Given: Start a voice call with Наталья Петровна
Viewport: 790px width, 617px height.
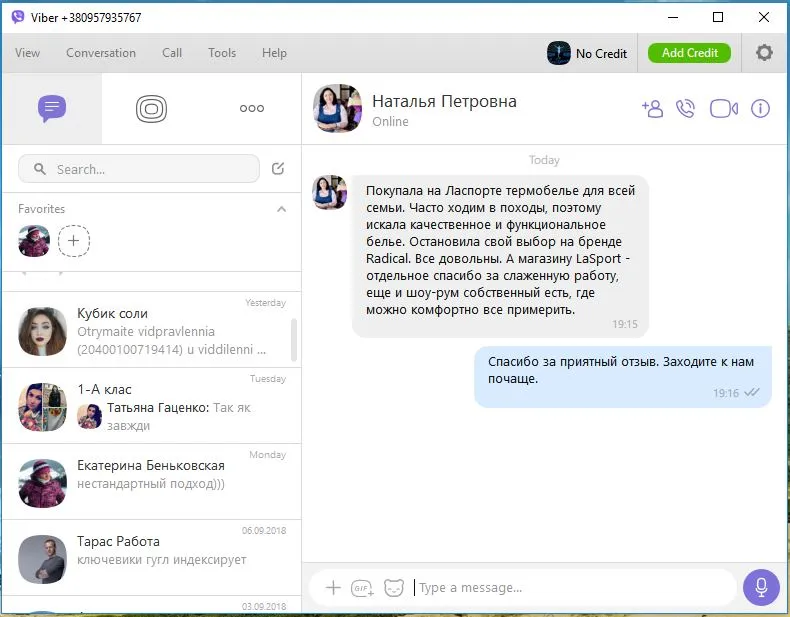Looking at the screenshot, I should click(685, 108).
